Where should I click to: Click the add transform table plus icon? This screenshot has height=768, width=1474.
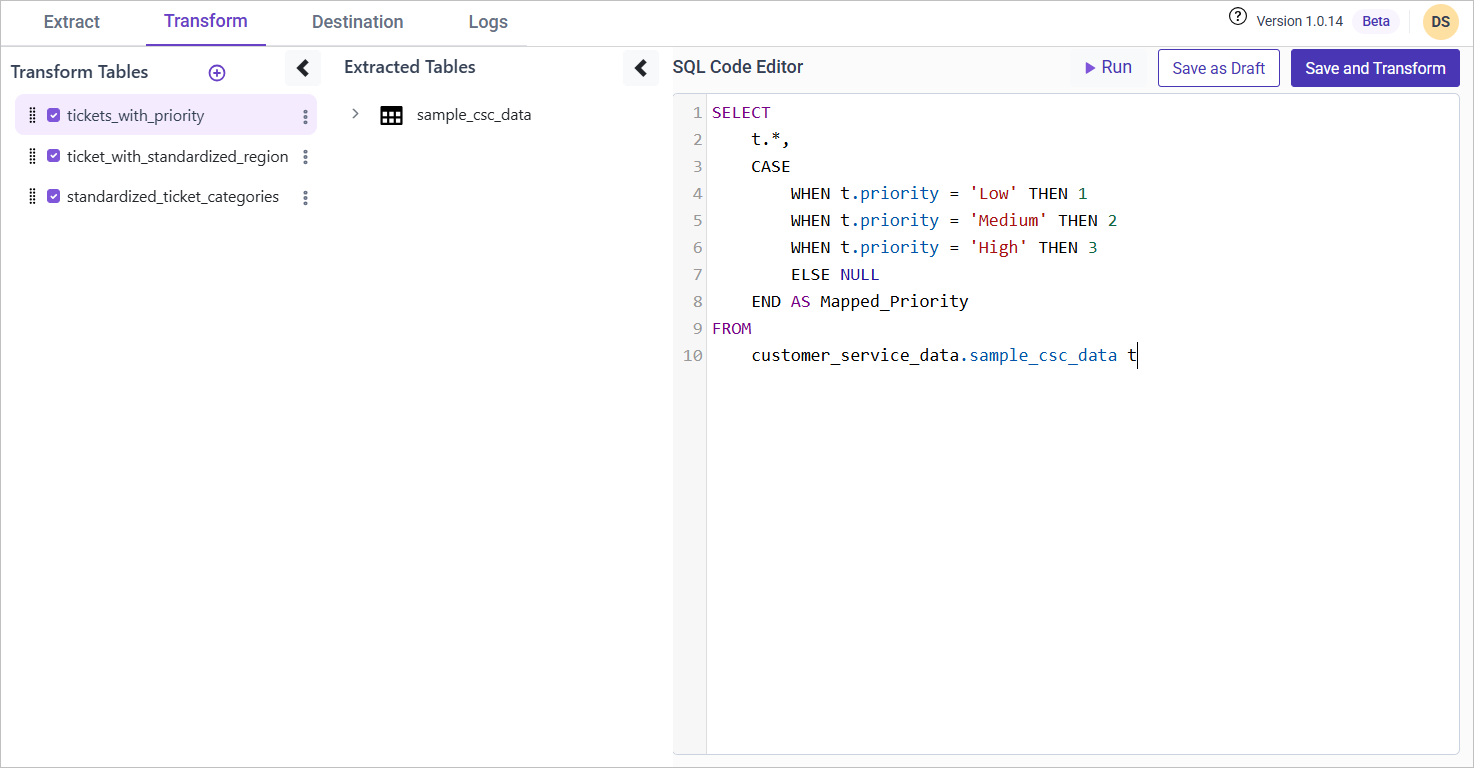tap(217, 73)
